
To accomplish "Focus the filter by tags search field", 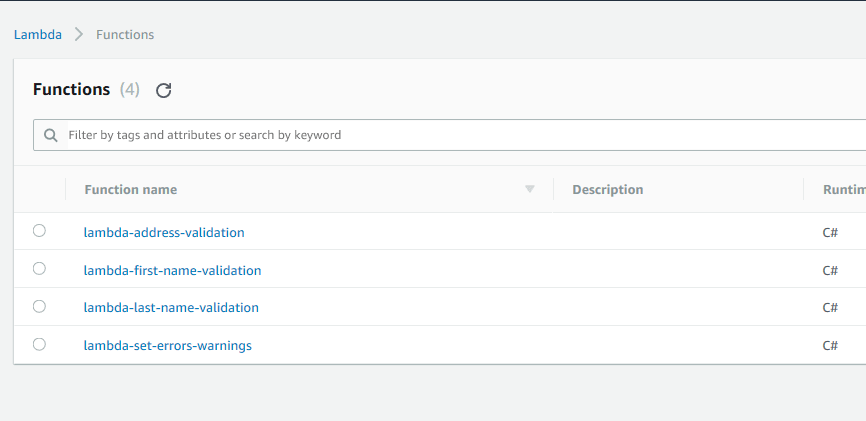I will [464, 135].
